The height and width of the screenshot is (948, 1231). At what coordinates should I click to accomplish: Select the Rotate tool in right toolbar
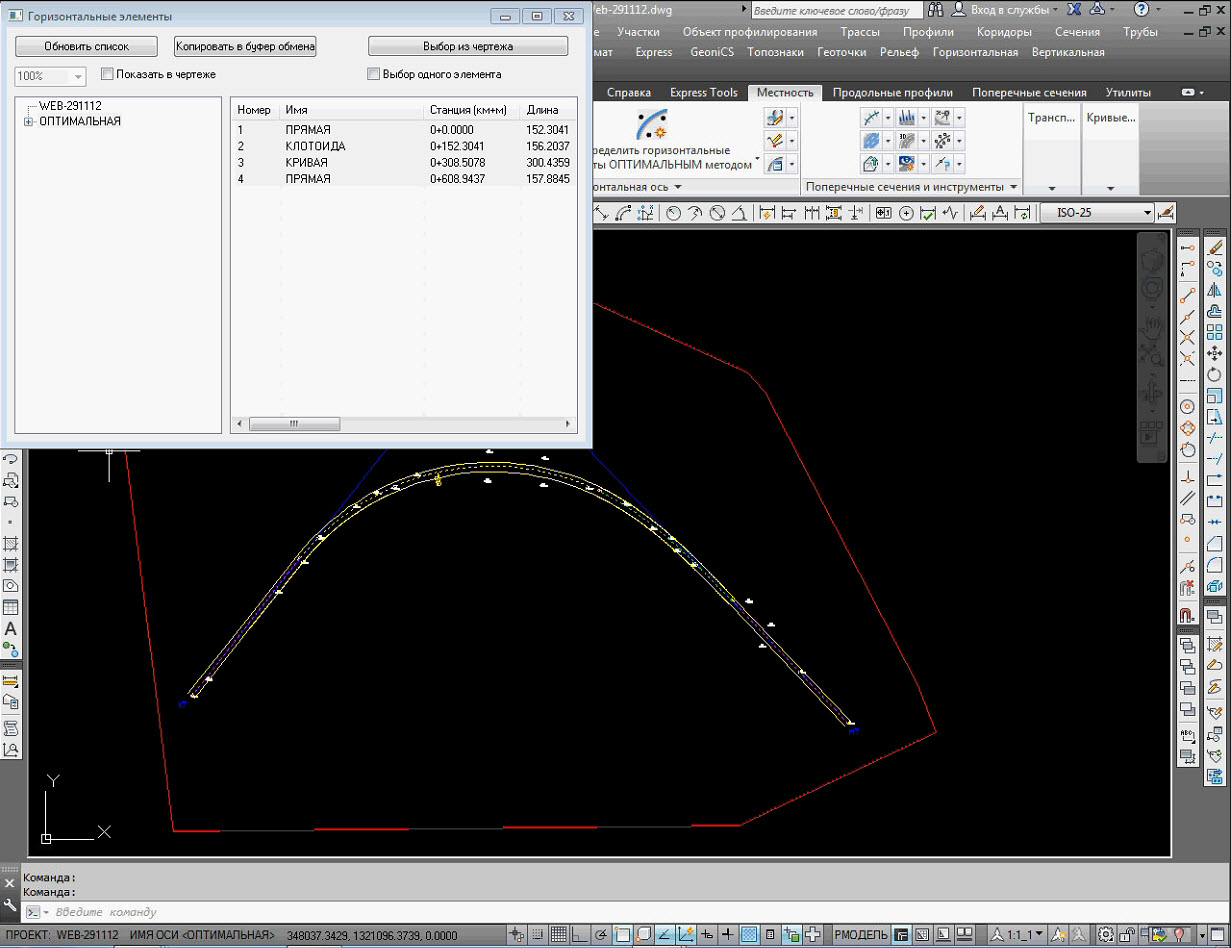[x=1215, y=374]
